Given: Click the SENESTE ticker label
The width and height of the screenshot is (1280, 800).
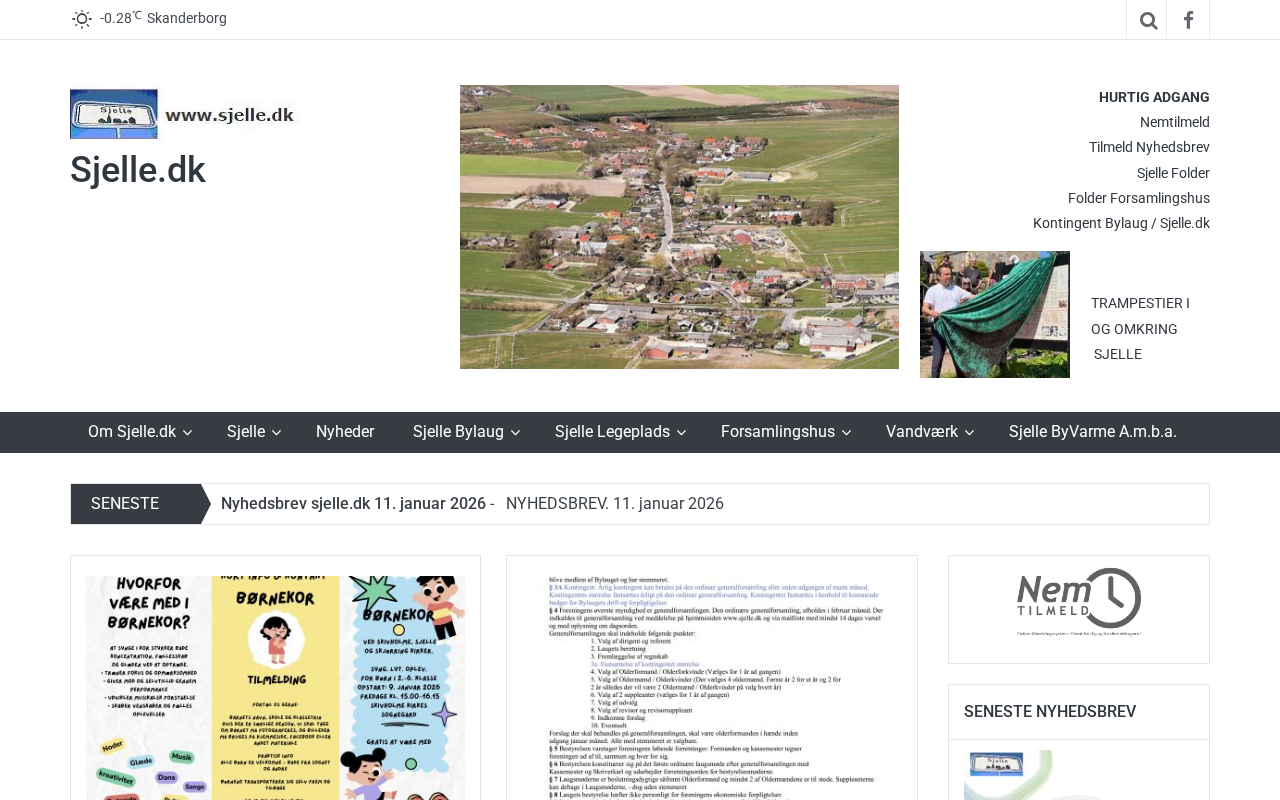Looking at the screenshot, I should click(x=125, y=504).
